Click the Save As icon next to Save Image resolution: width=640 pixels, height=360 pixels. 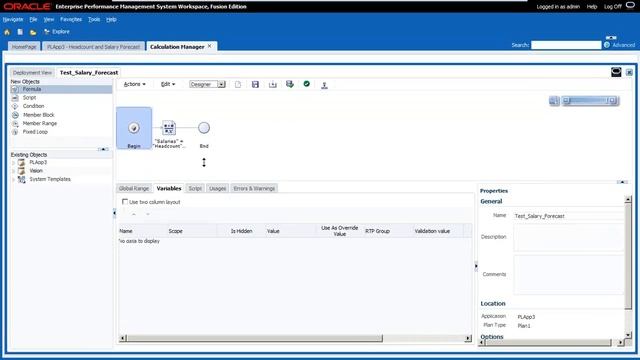pyautogui.click(x=273, y=84)
